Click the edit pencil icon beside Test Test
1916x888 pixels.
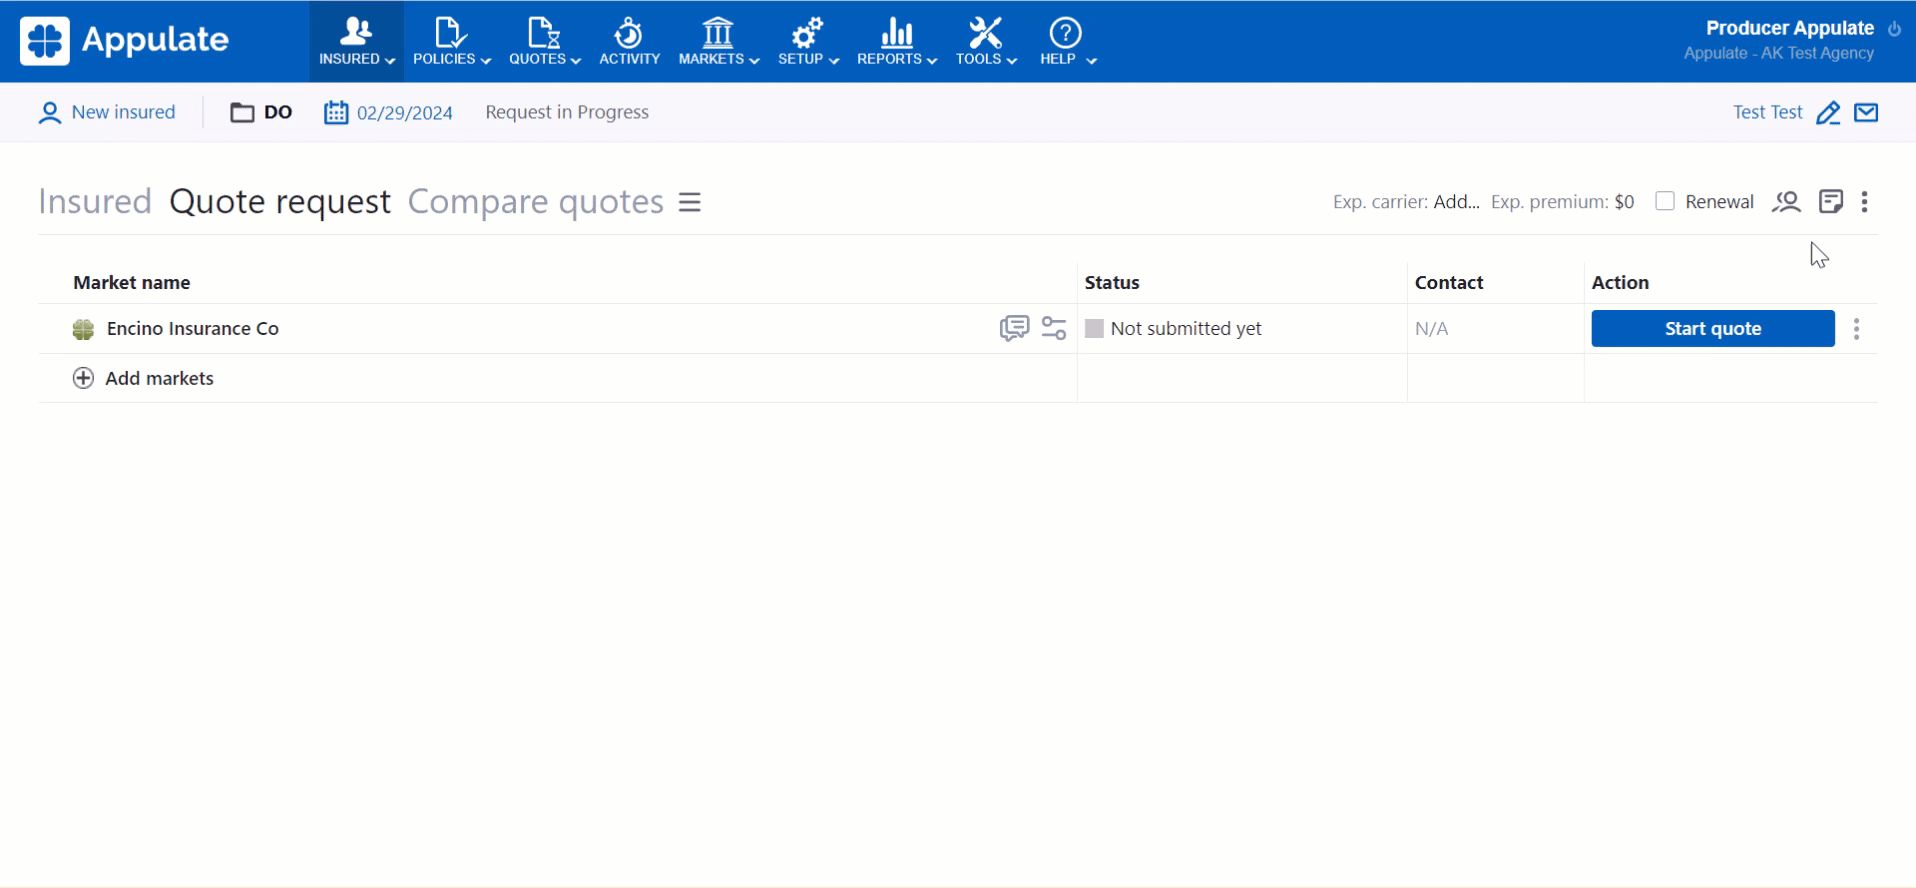pos(1828,113)
